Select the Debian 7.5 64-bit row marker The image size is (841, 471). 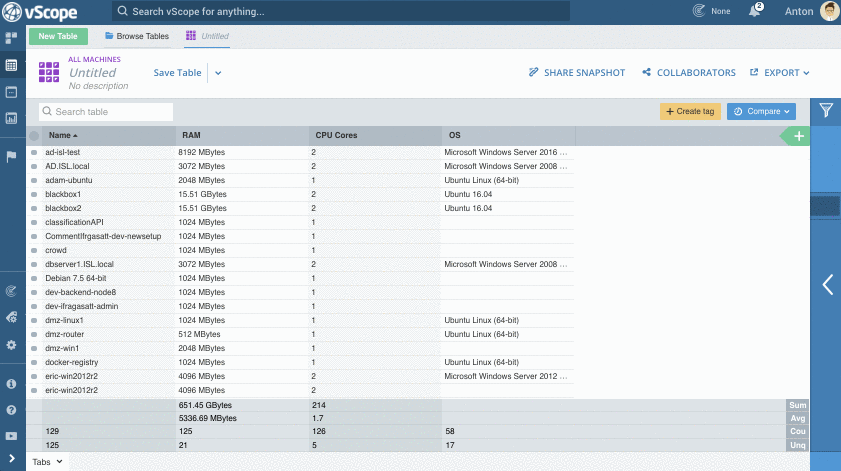tap(34, 278)
